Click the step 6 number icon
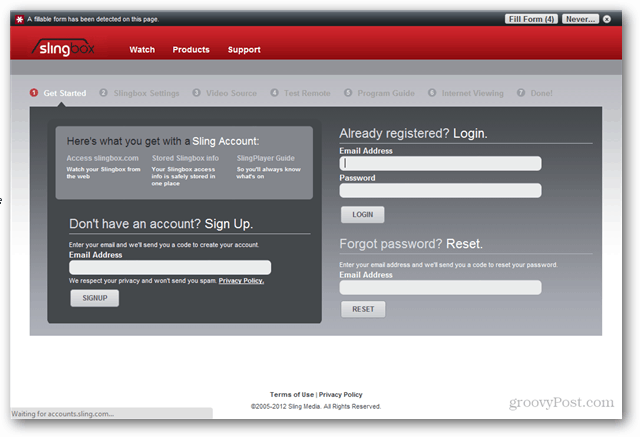 click(432, 93)
